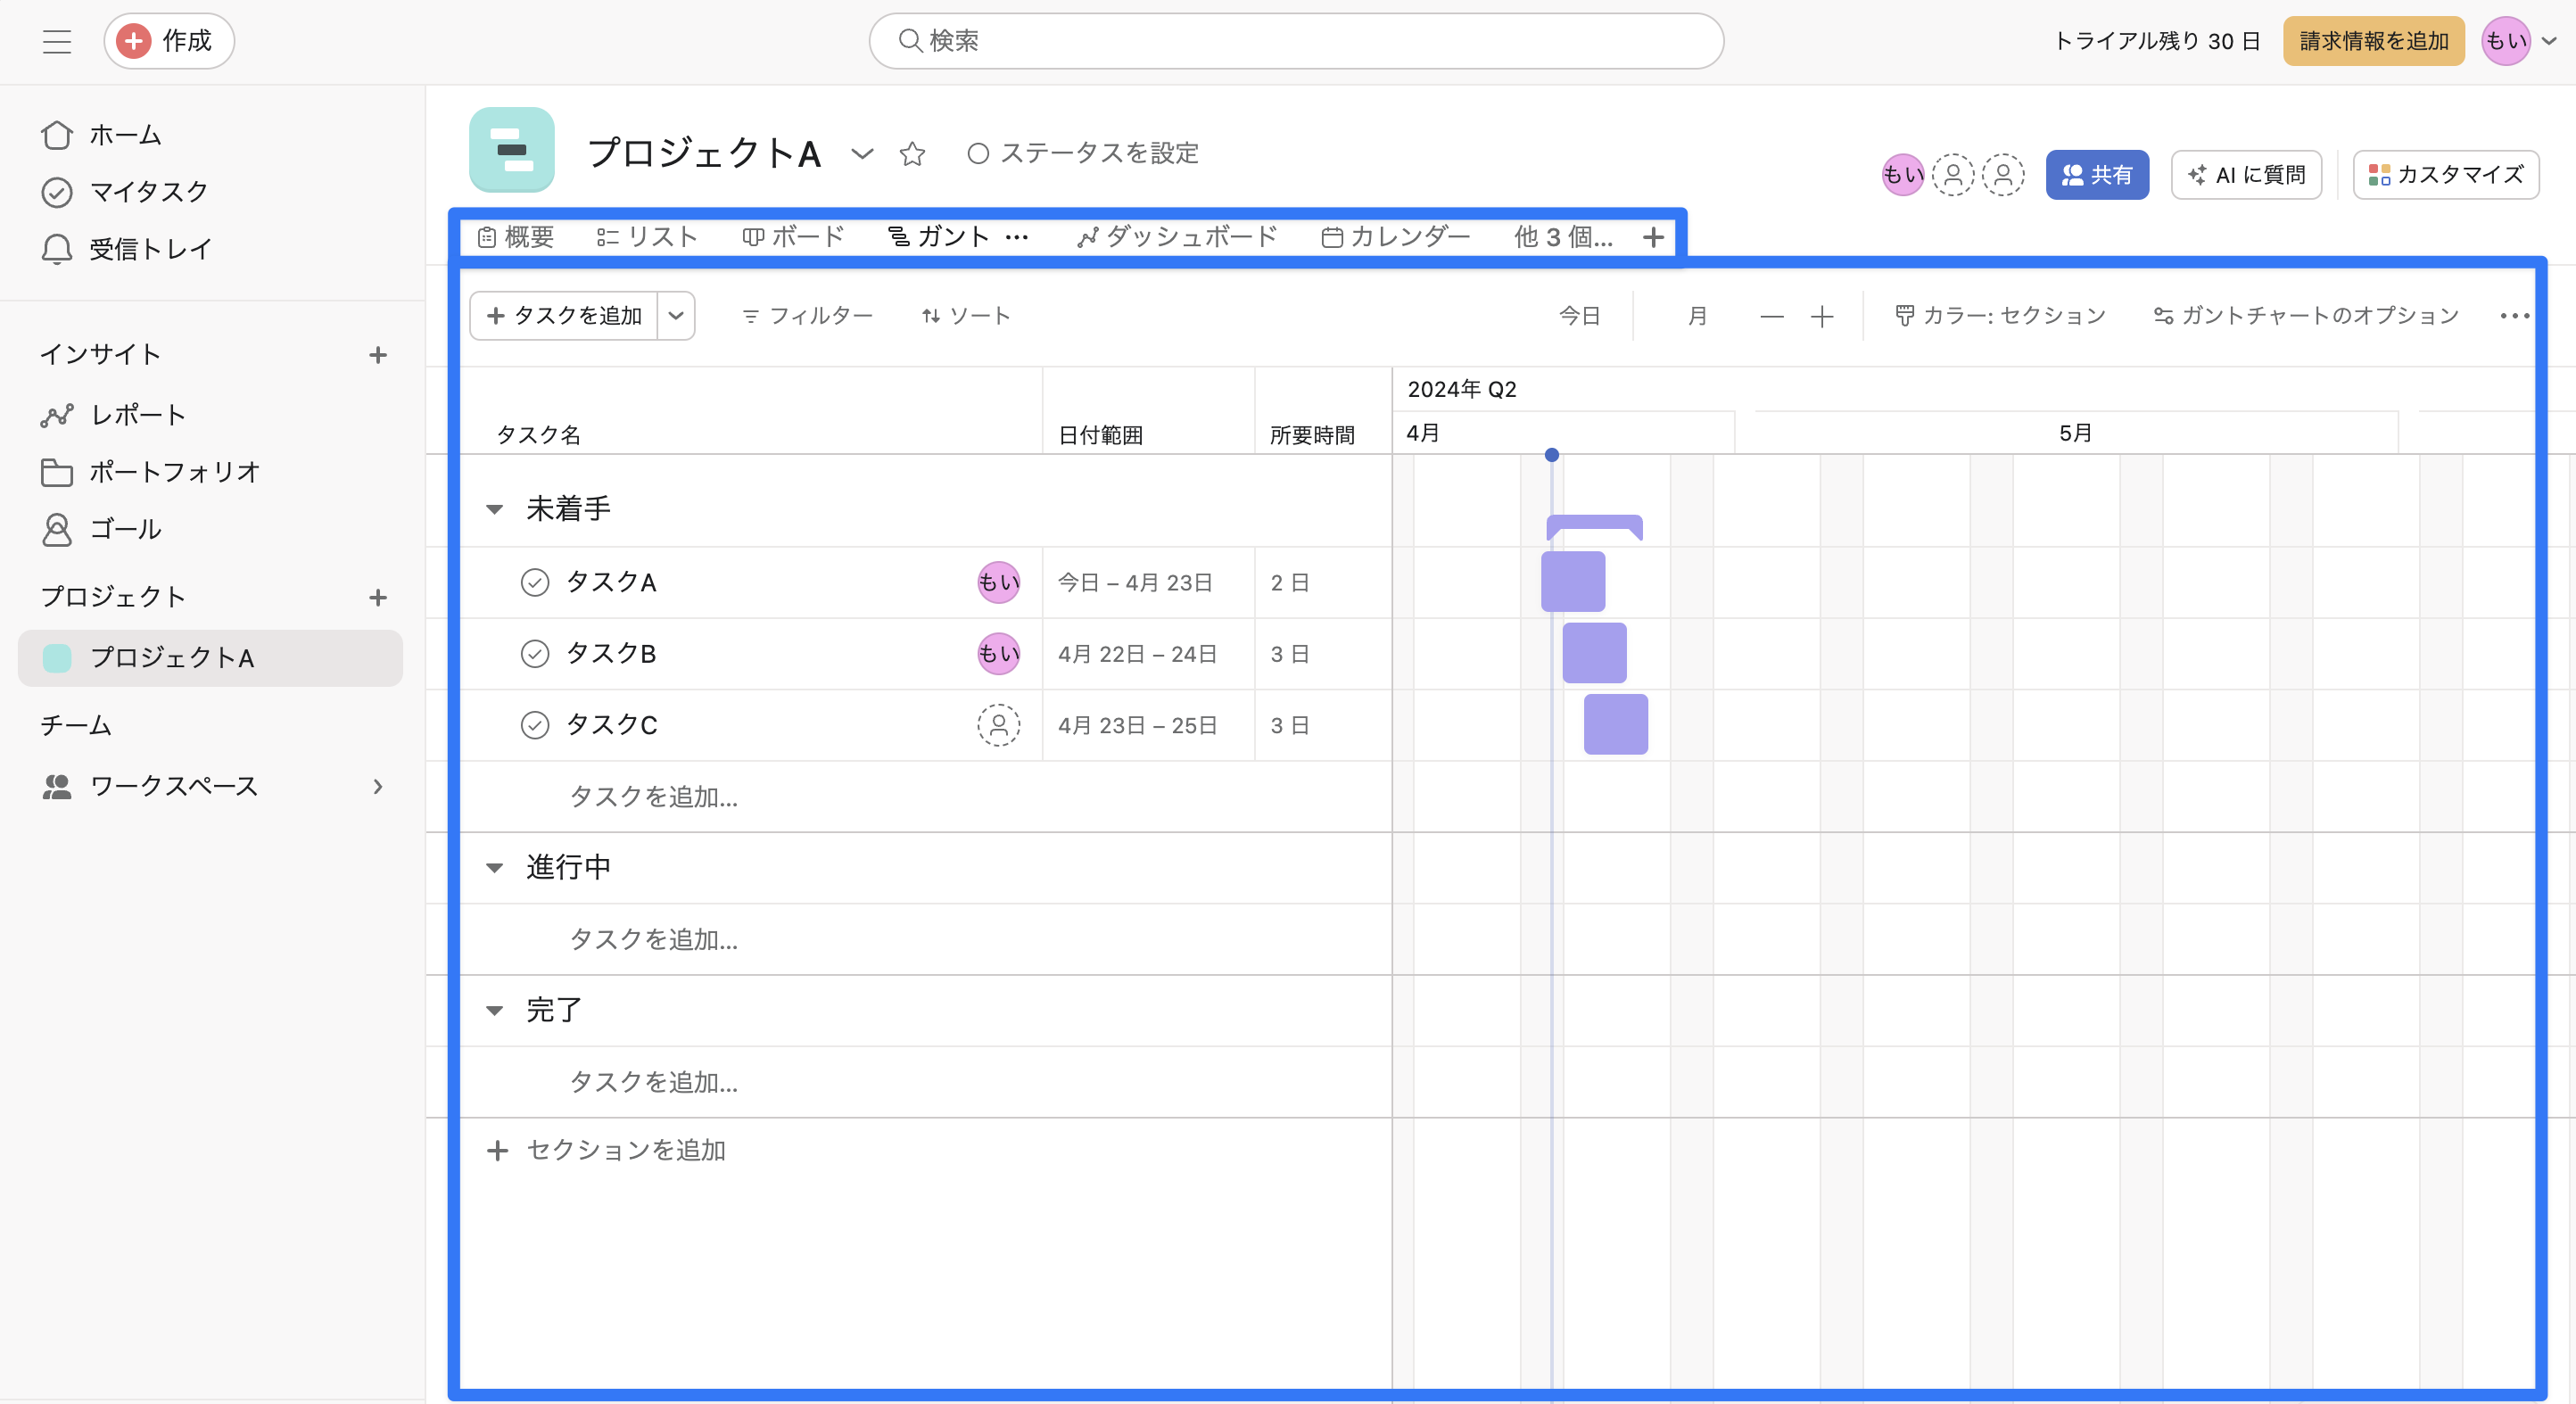Select タスクA bar in Gantt chart
2576x1404 pixels.
[1573, 582]
